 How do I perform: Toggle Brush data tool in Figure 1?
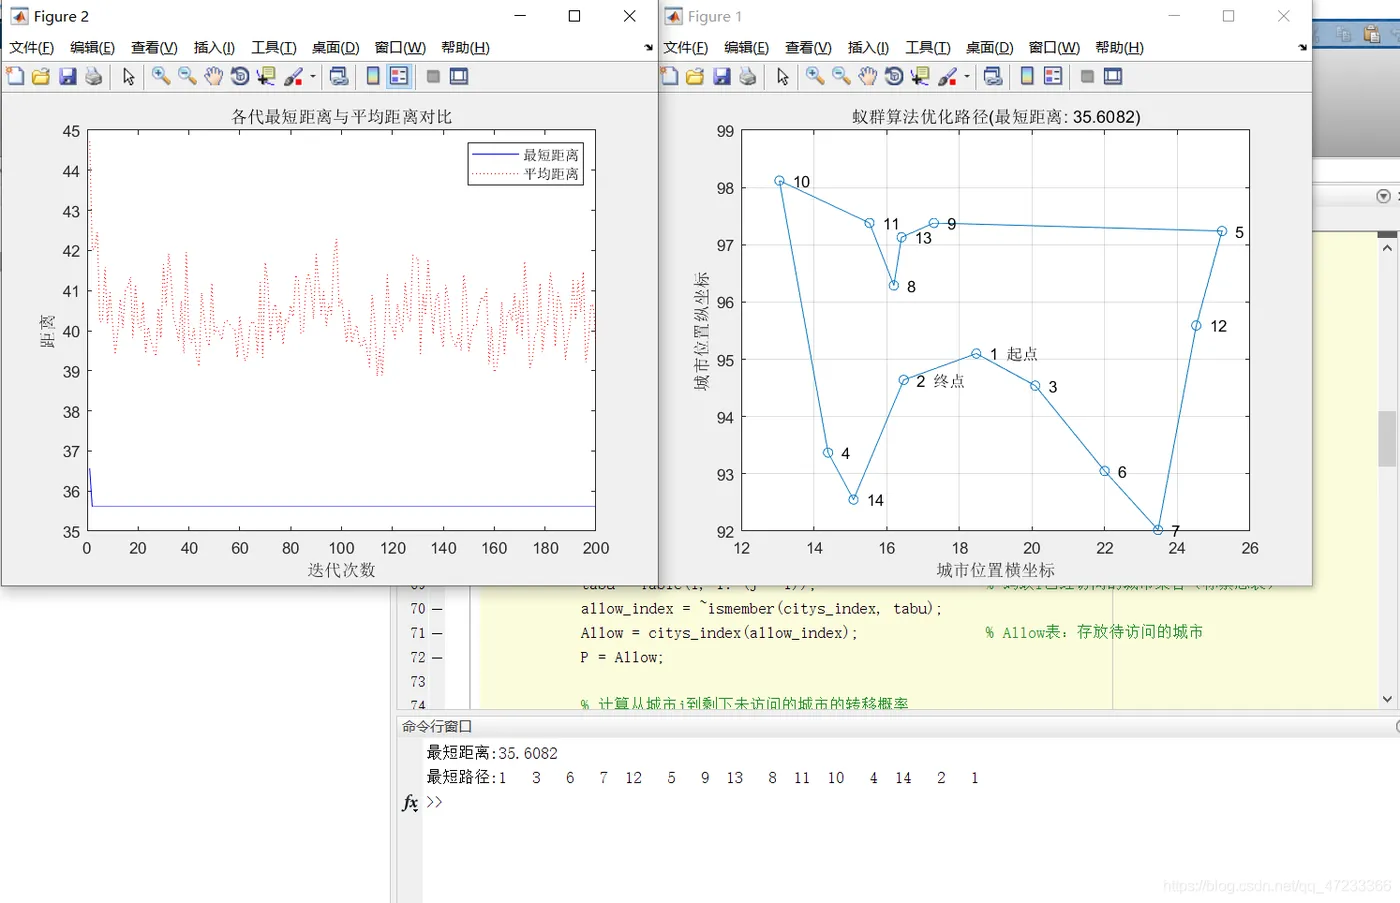(947, 76)
